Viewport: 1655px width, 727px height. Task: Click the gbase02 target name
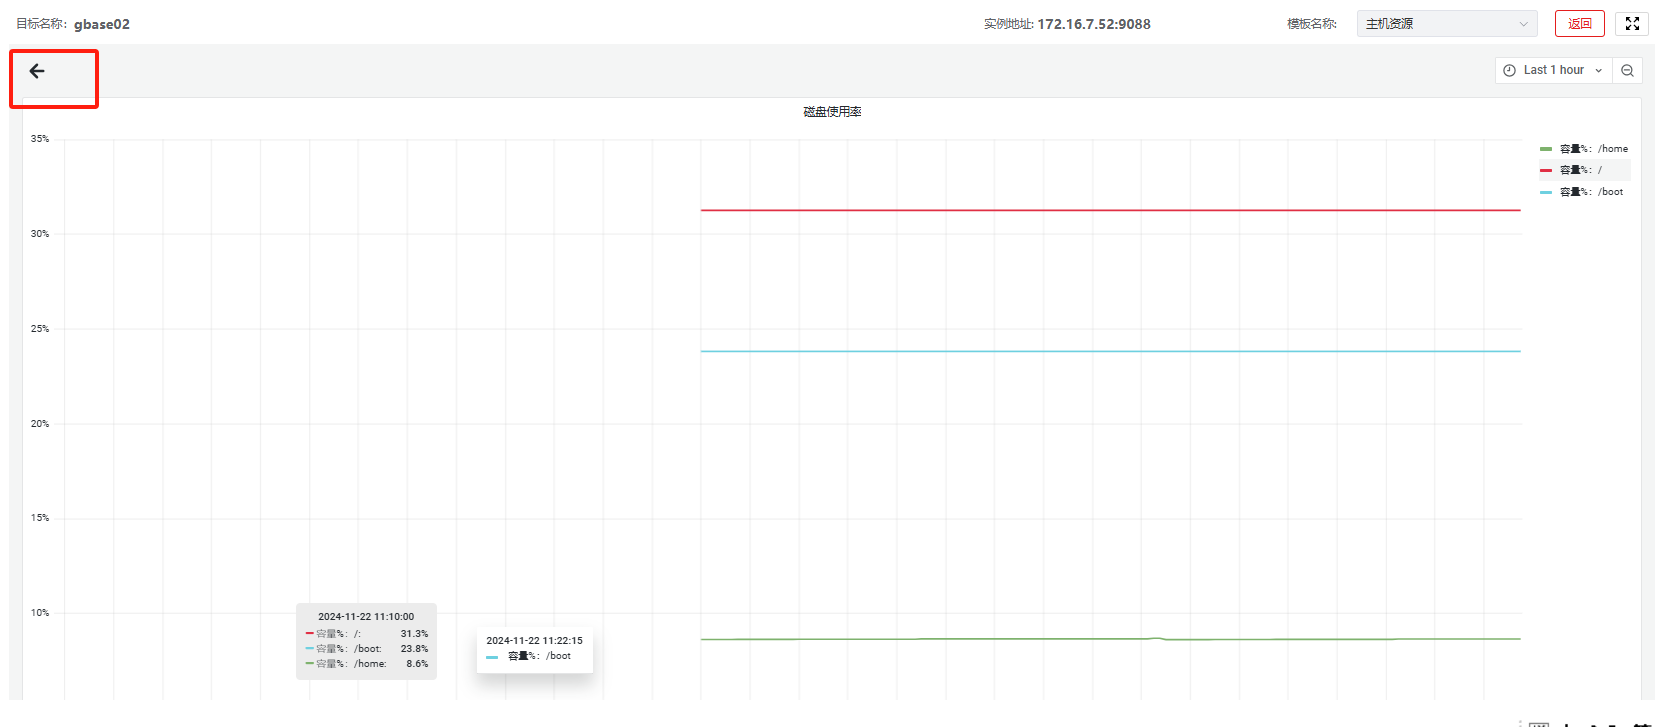102,24
